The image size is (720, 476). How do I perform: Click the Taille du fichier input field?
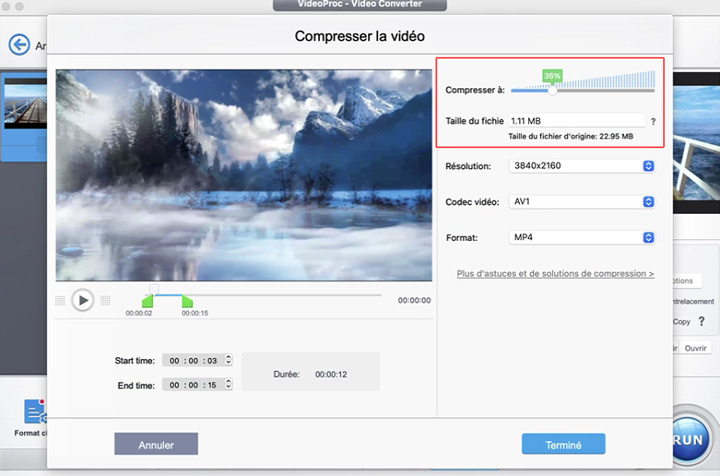point(577,121)
